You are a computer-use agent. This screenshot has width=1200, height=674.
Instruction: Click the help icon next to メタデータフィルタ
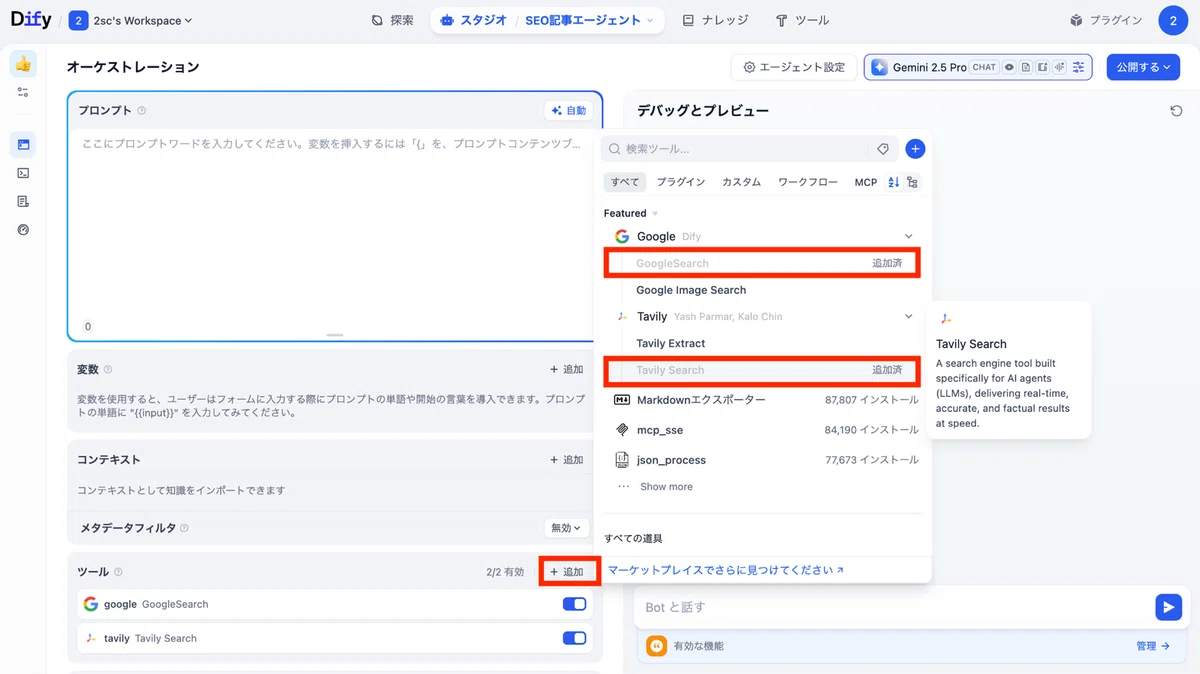tap(184, 528)
